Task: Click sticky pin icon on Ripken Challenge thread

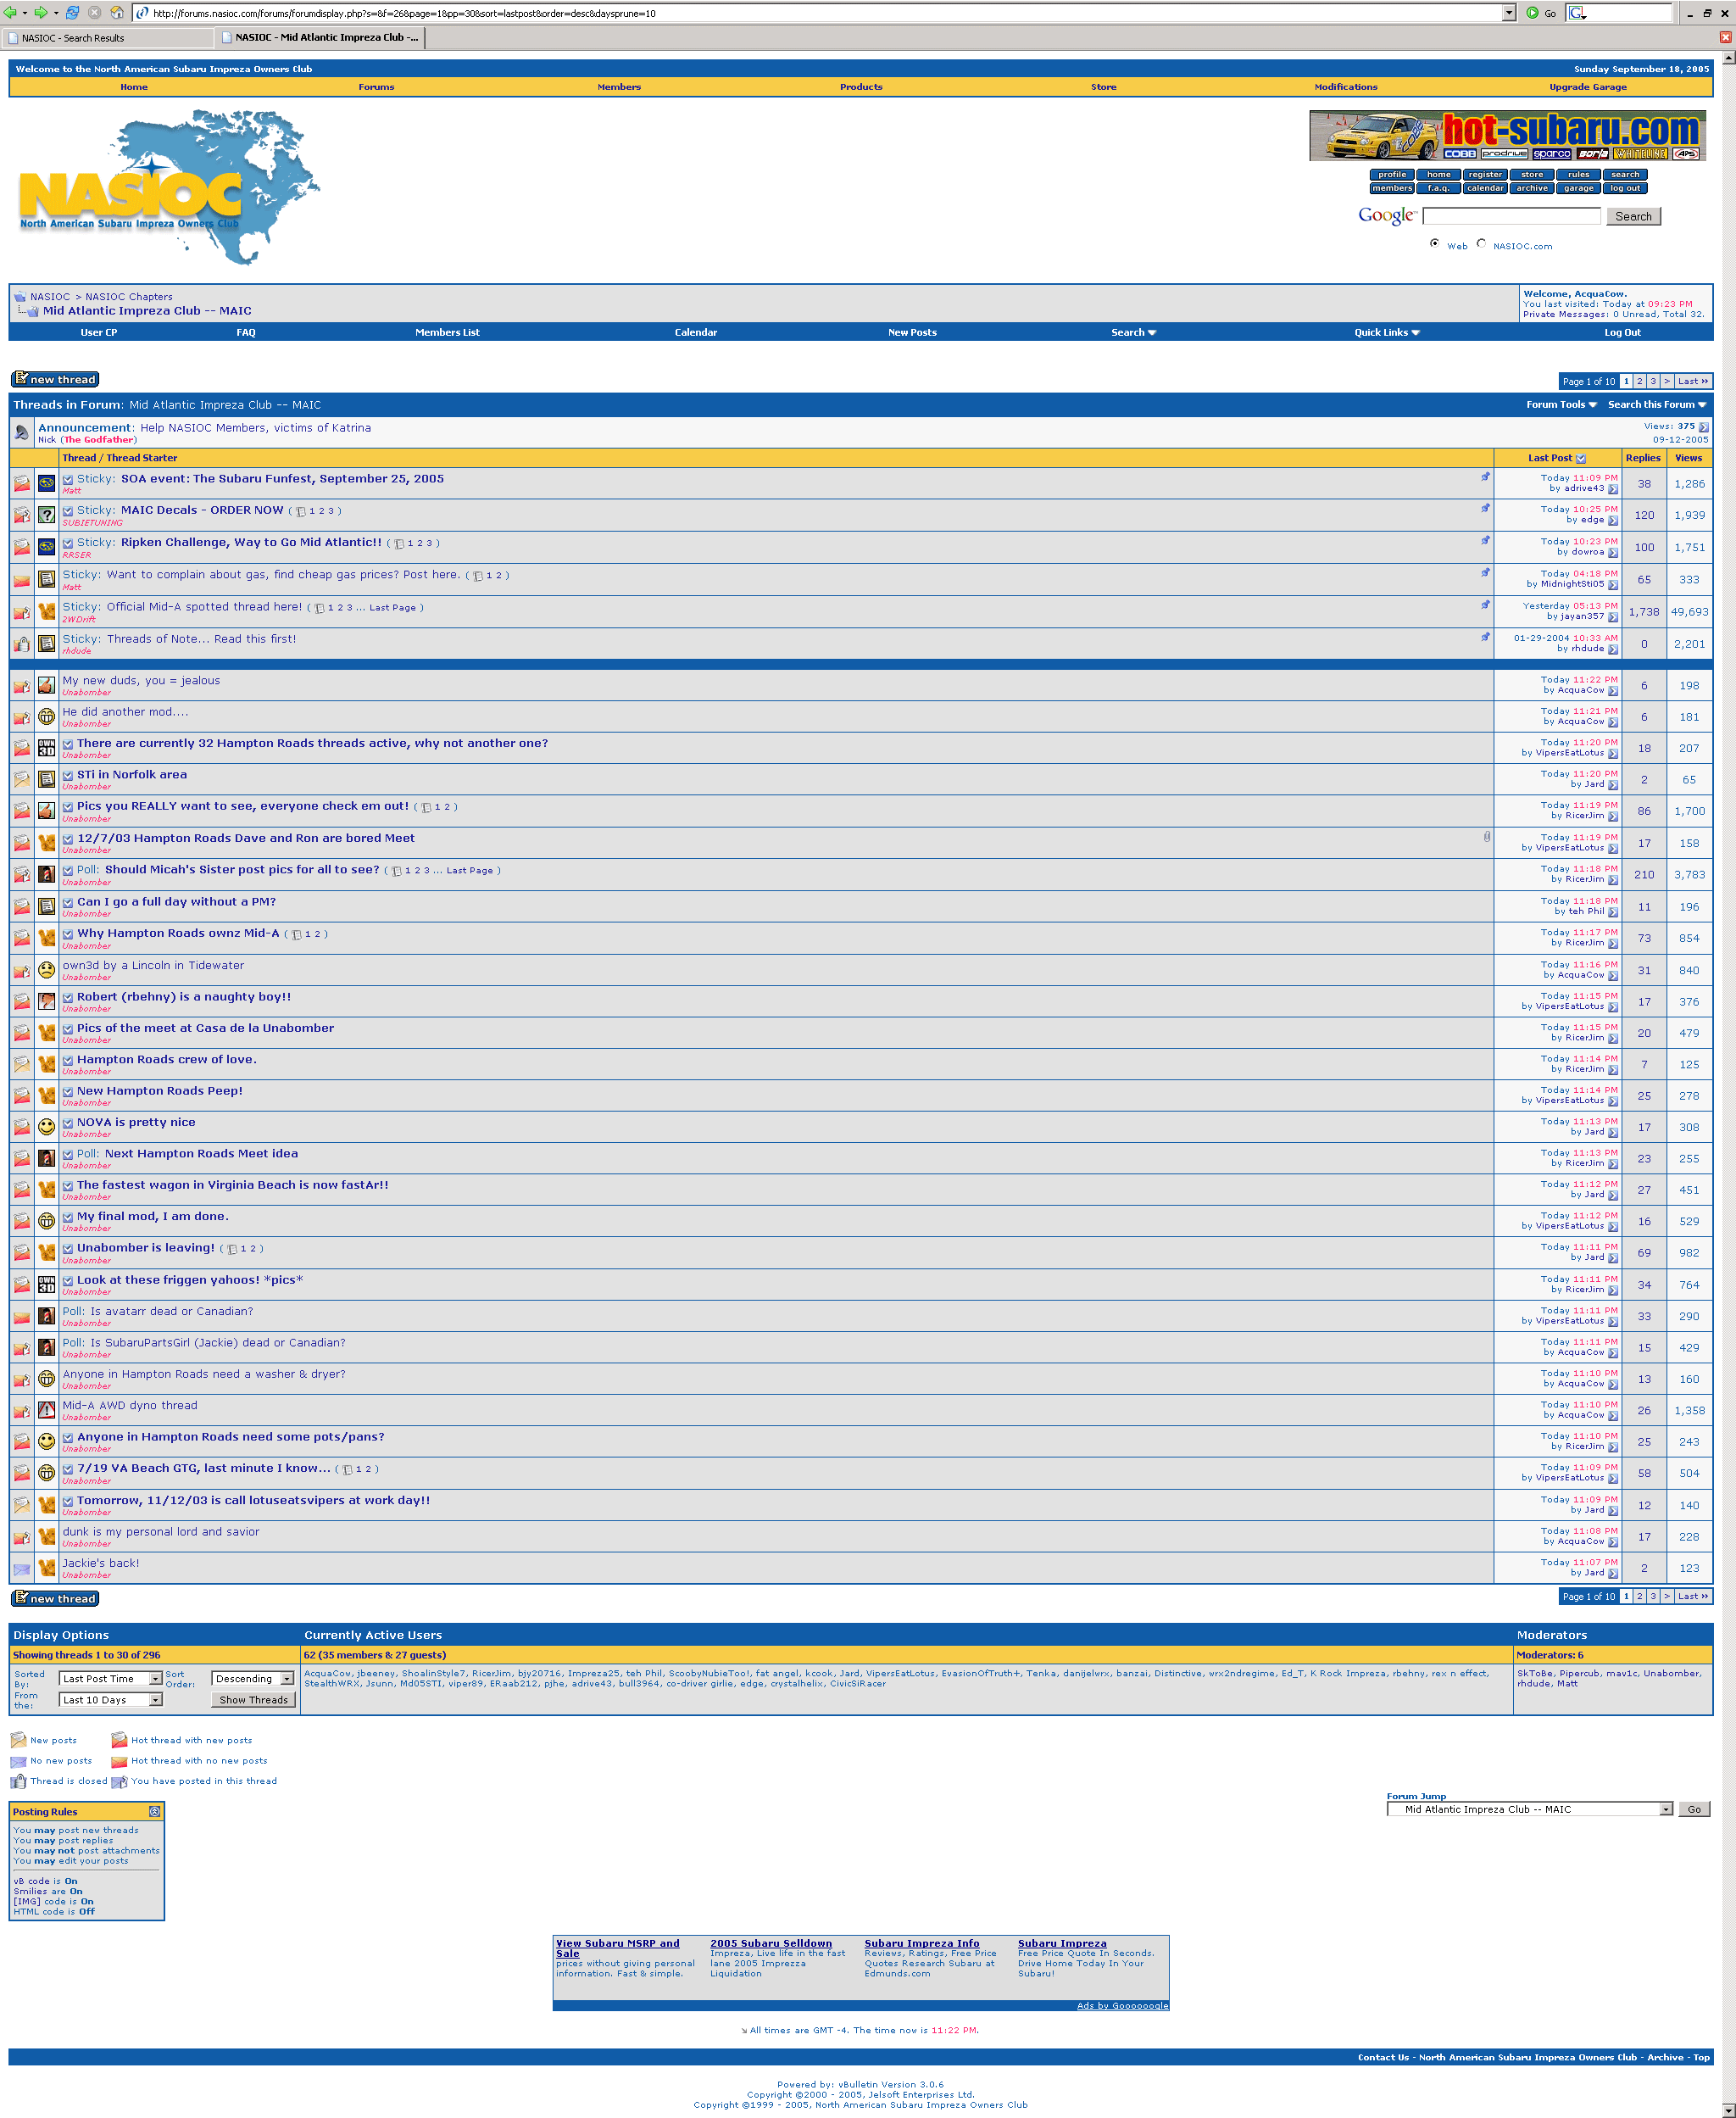Action: coord(1485,541)
